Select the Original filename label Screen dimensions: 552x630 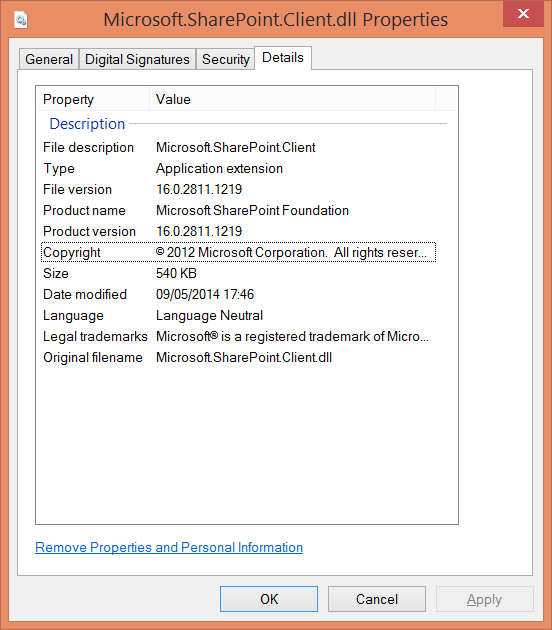click(93, 357)
